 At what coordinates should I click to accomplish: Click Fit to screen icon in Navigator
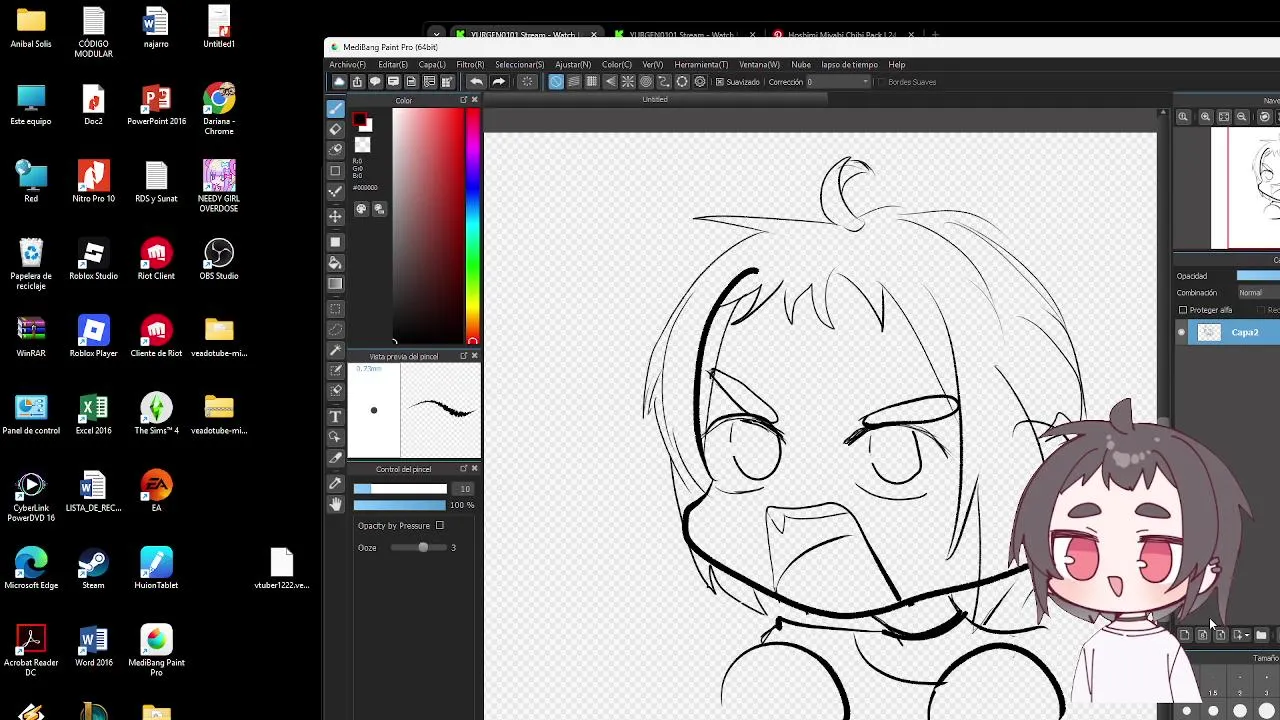1224,117
